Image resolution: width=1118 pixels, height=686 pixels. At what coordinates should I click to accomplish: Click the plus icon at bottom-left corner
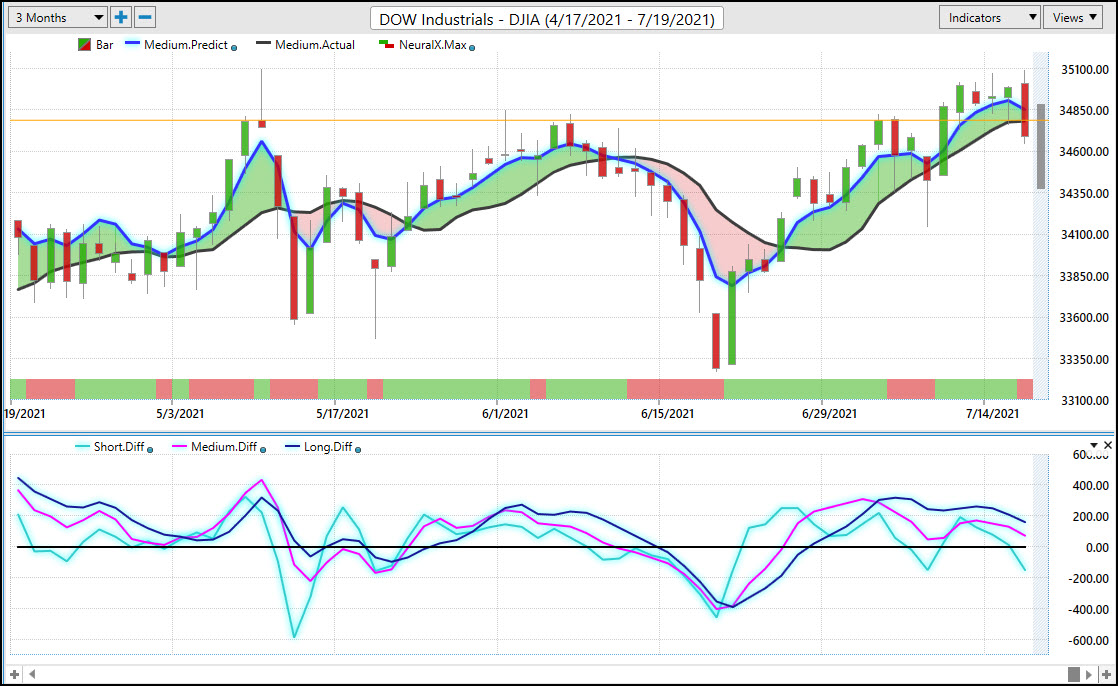coord(14,674)
